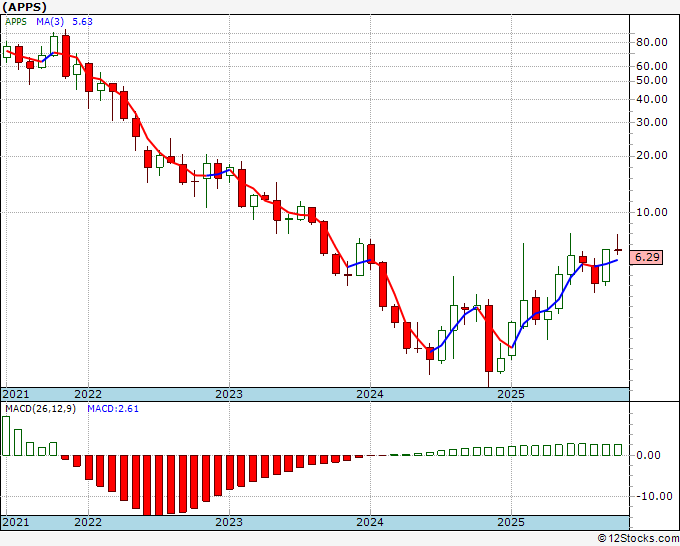Screen dimensions: 680x546
Task: Click the MA(3) legend label
Action: pos(51,22)
